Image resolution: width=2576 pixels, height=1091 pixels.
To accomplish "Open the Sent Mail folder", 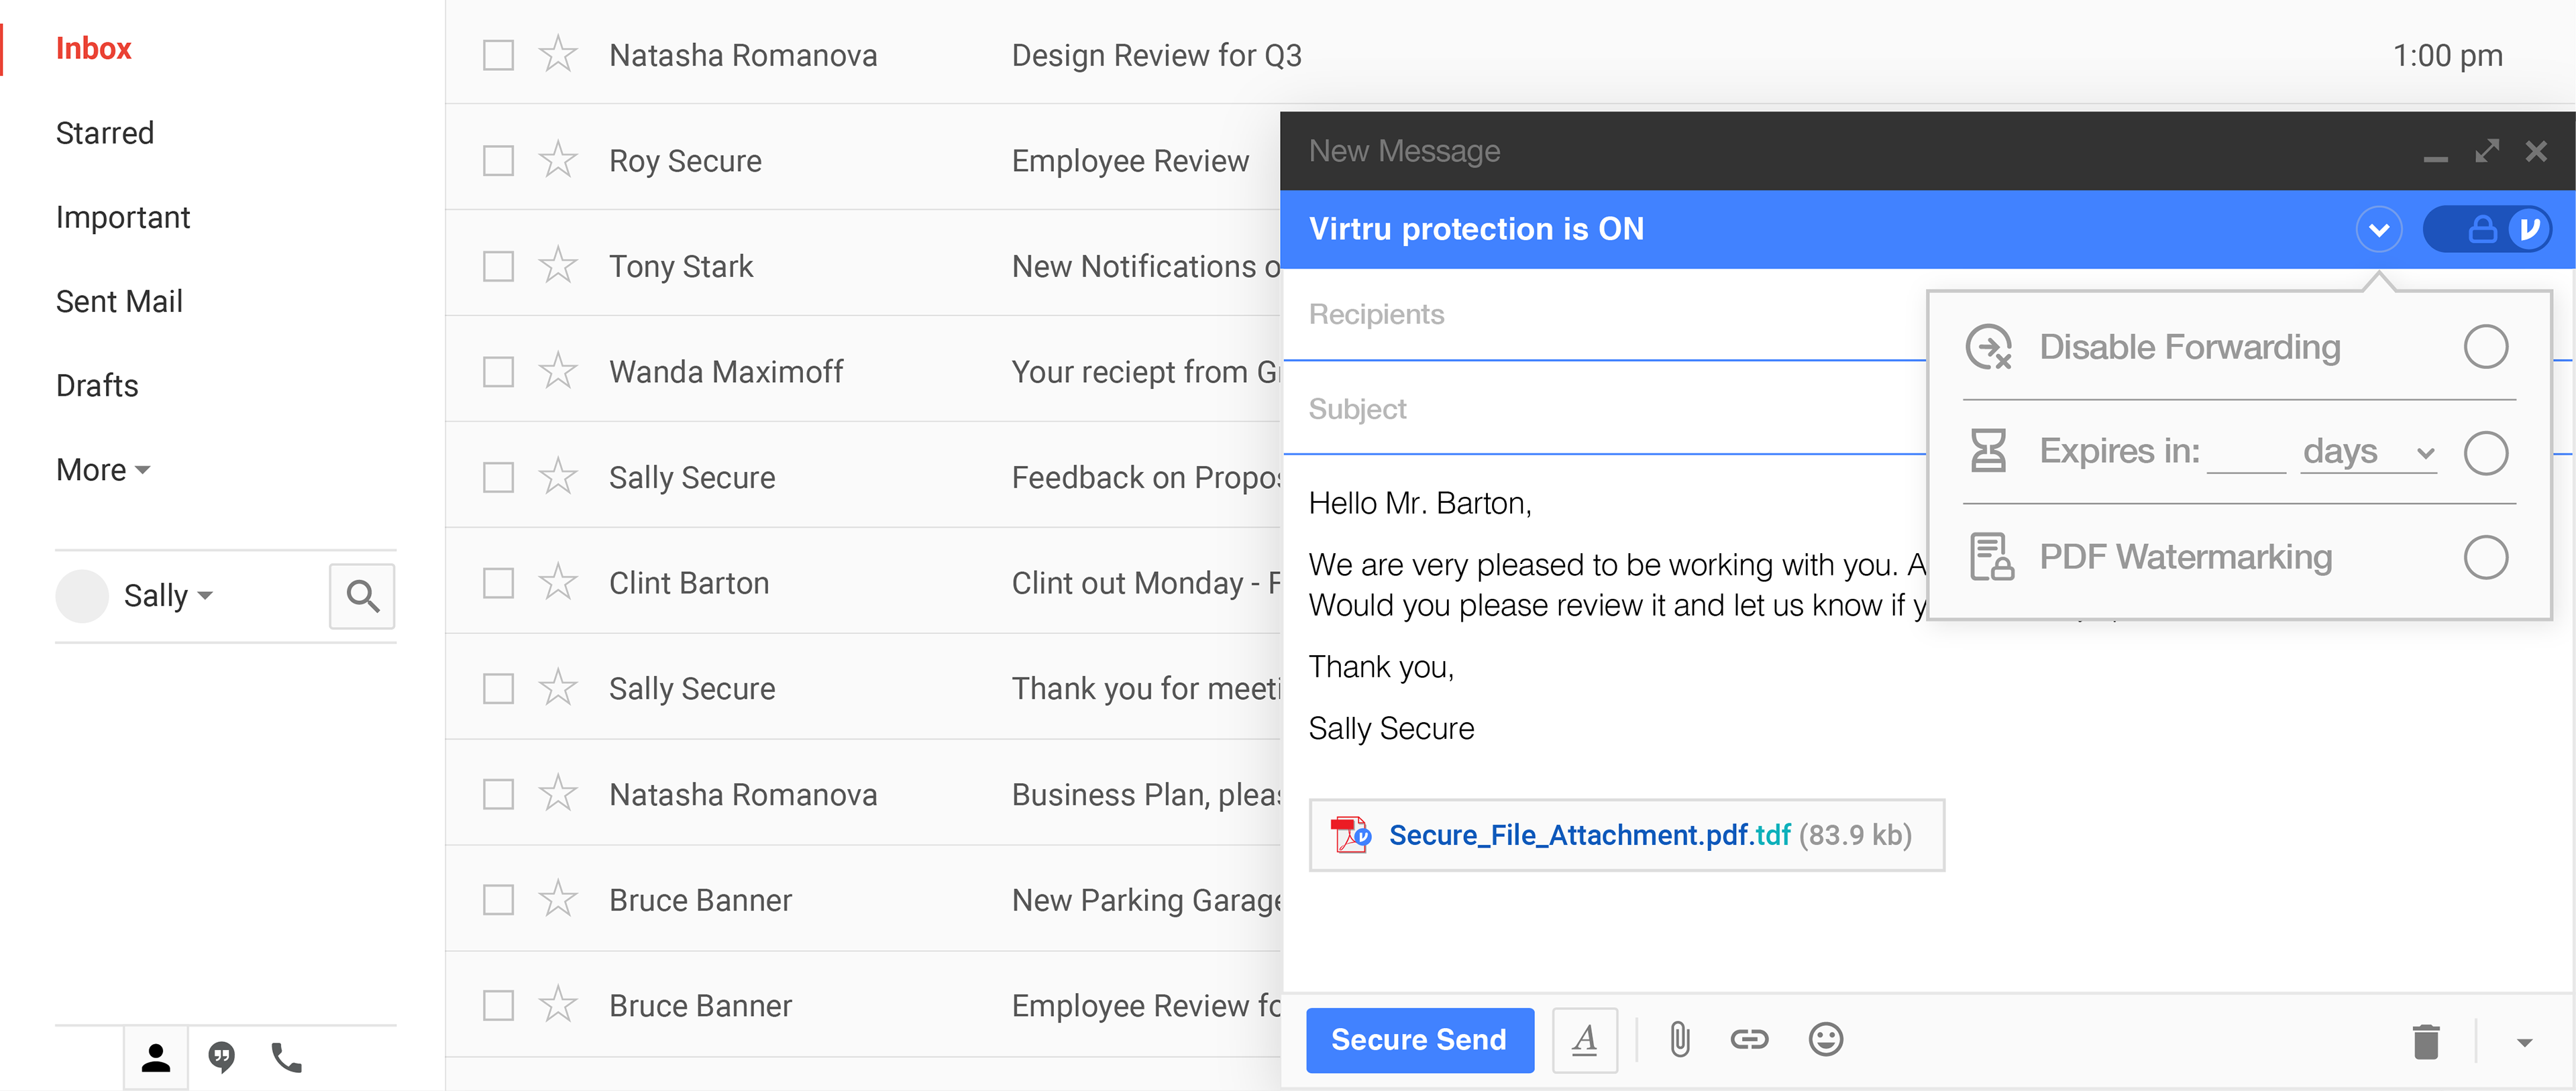I will tap(119, 301).
